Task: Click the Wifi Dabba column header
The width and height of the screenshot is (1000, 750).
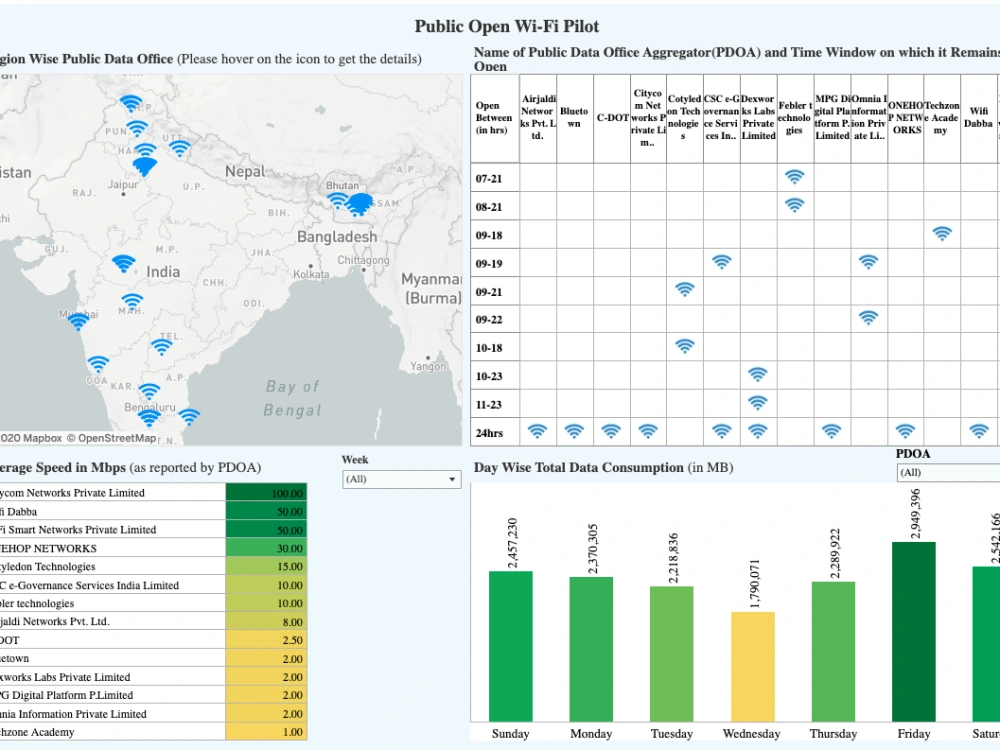Action: (978, 117)
